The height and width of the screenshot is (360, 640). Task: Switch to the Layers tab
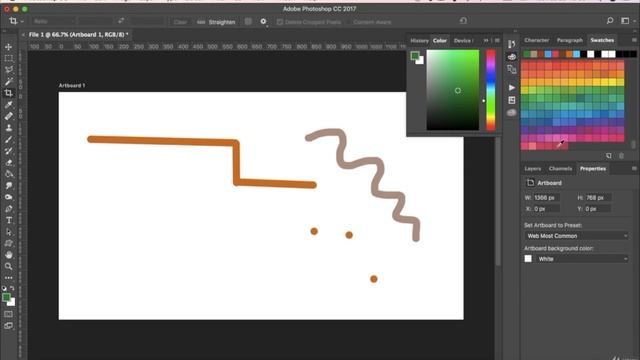533,169
